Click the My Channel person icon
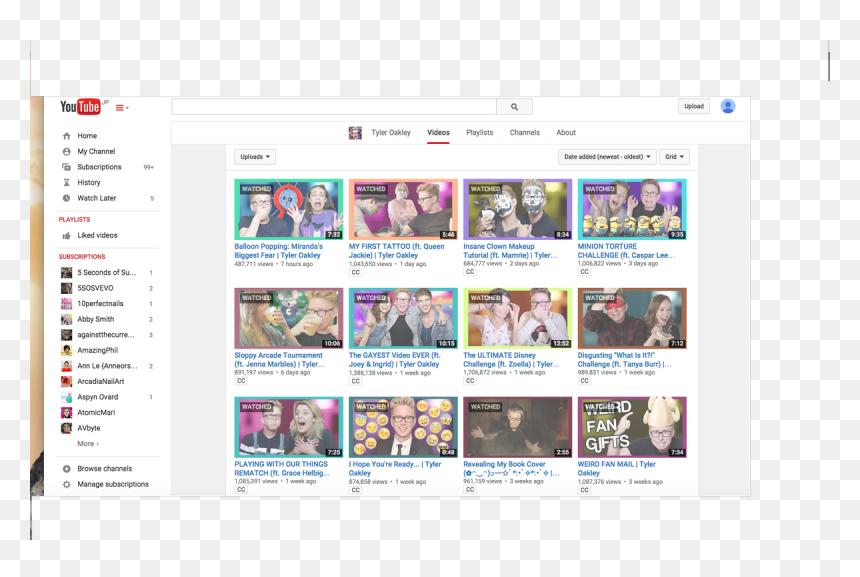The image size is (860, 577). (66, 151)
